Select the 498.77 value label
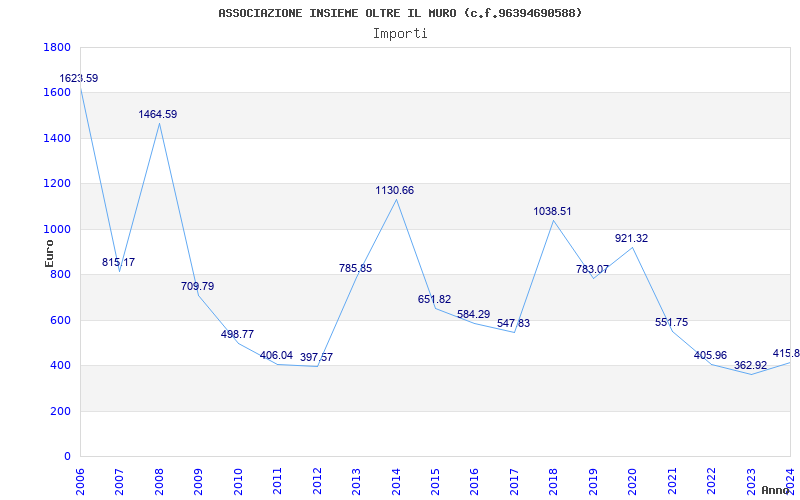Screen dimensions: 800x500 pyautogui.click(x=237, y=334)
